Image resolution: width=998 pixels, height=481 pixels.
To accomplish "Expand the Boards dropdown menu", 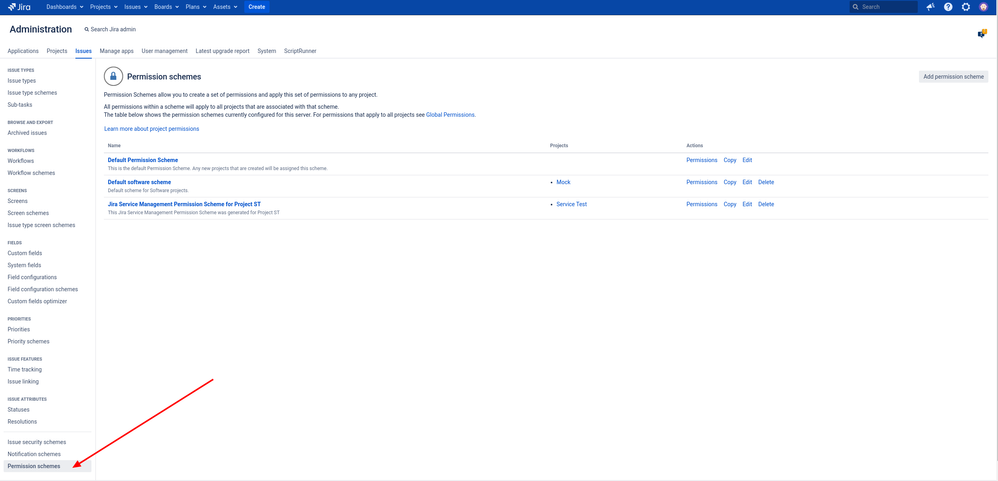I will point(167,6).
